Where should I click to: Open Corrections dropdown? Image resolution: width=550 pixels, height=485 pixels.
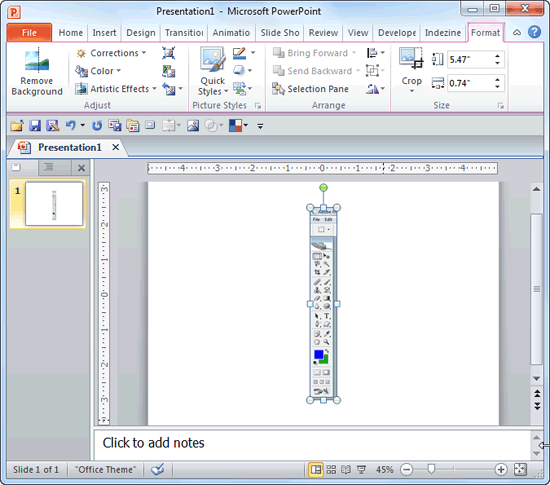[111, 53]
